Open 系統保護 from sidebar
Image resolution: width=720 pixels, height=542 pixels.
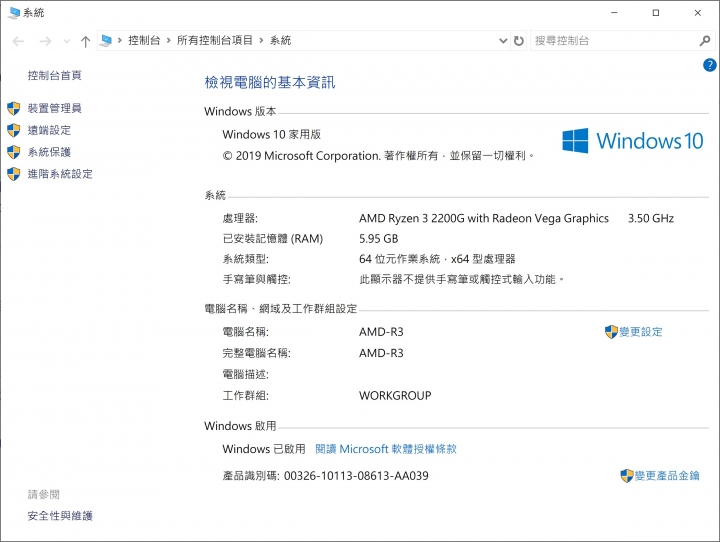[x=49, y=152]
